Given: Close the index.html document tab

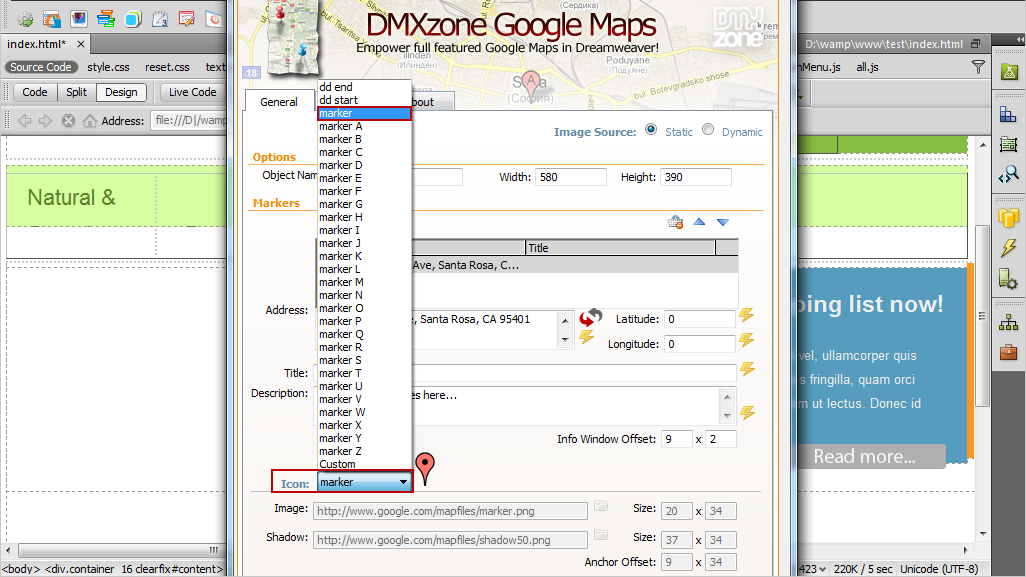Looking at the screenshot, I should [x=80, y=44].
